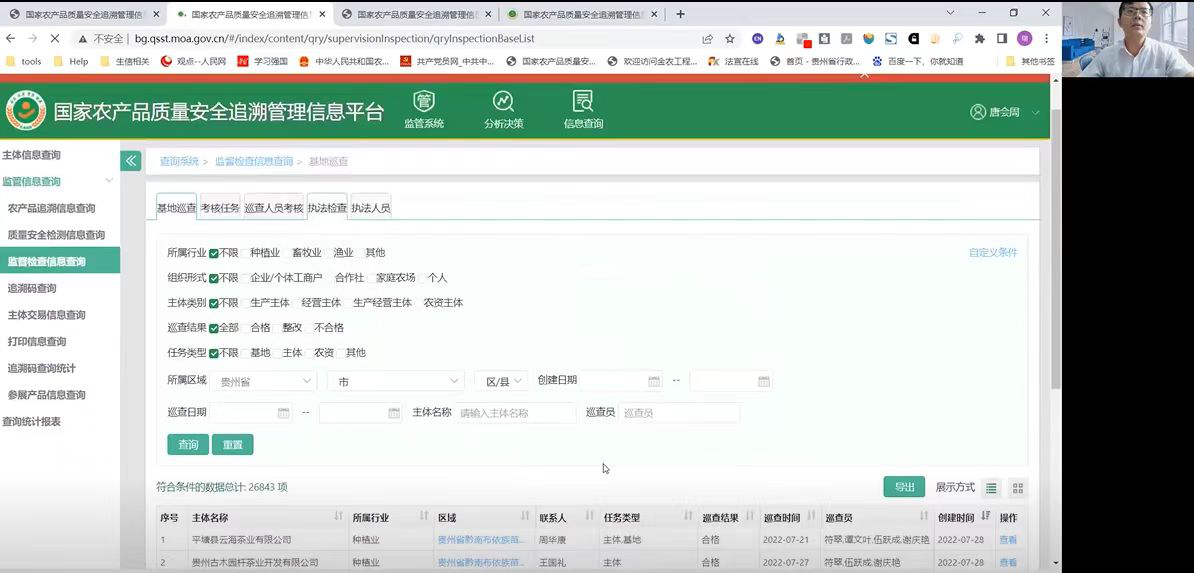Focus the 主体名称 input field
Screen dimensions: 1194x573
point(515,413)
